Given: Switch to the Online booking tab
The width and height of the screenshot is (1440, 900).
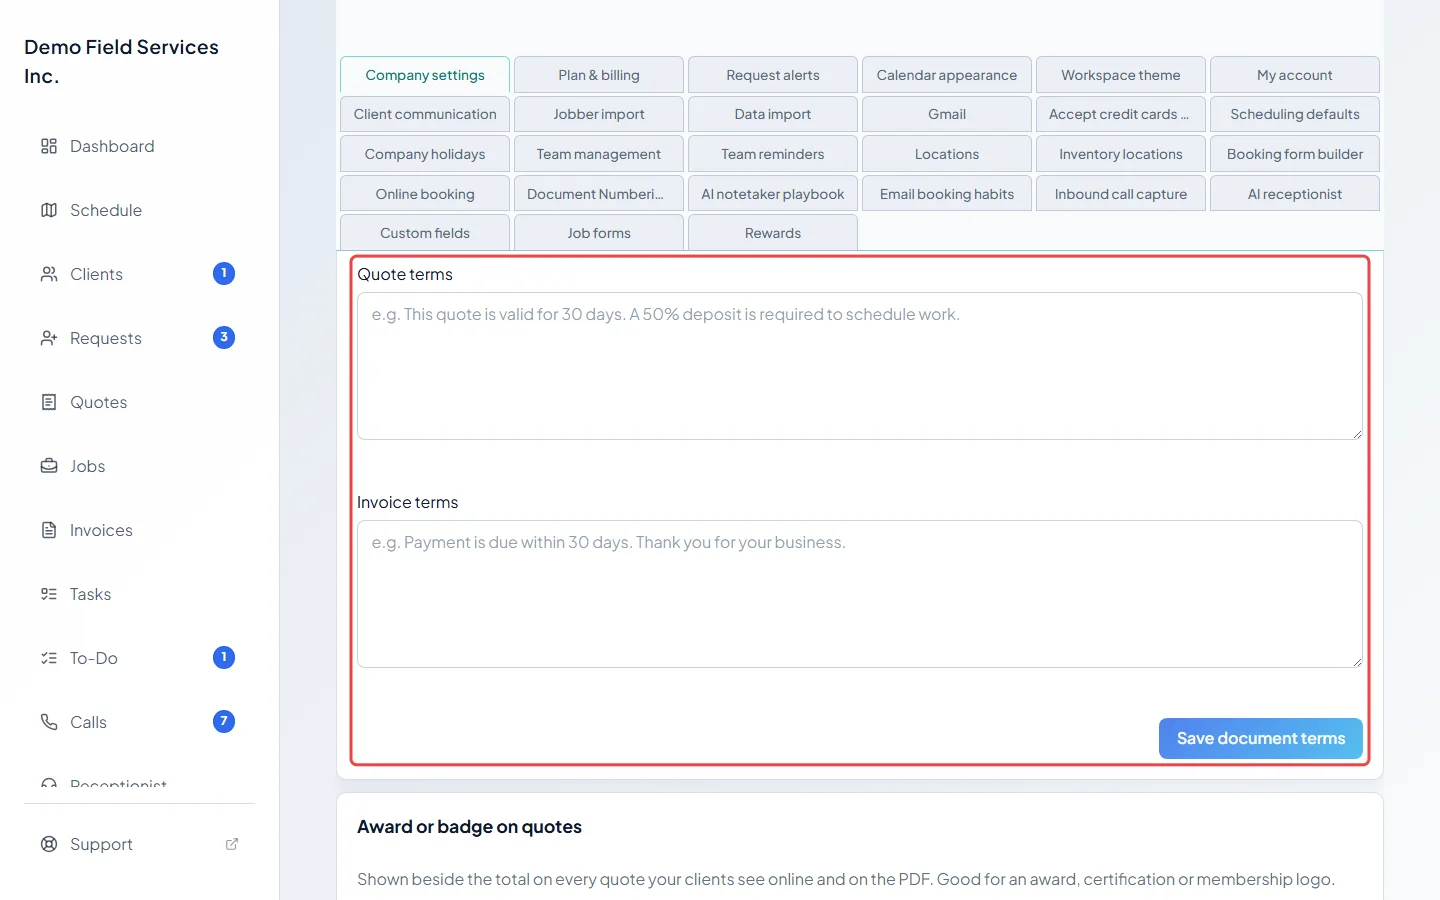Looking at the screenshot, I should pos(425,194).
